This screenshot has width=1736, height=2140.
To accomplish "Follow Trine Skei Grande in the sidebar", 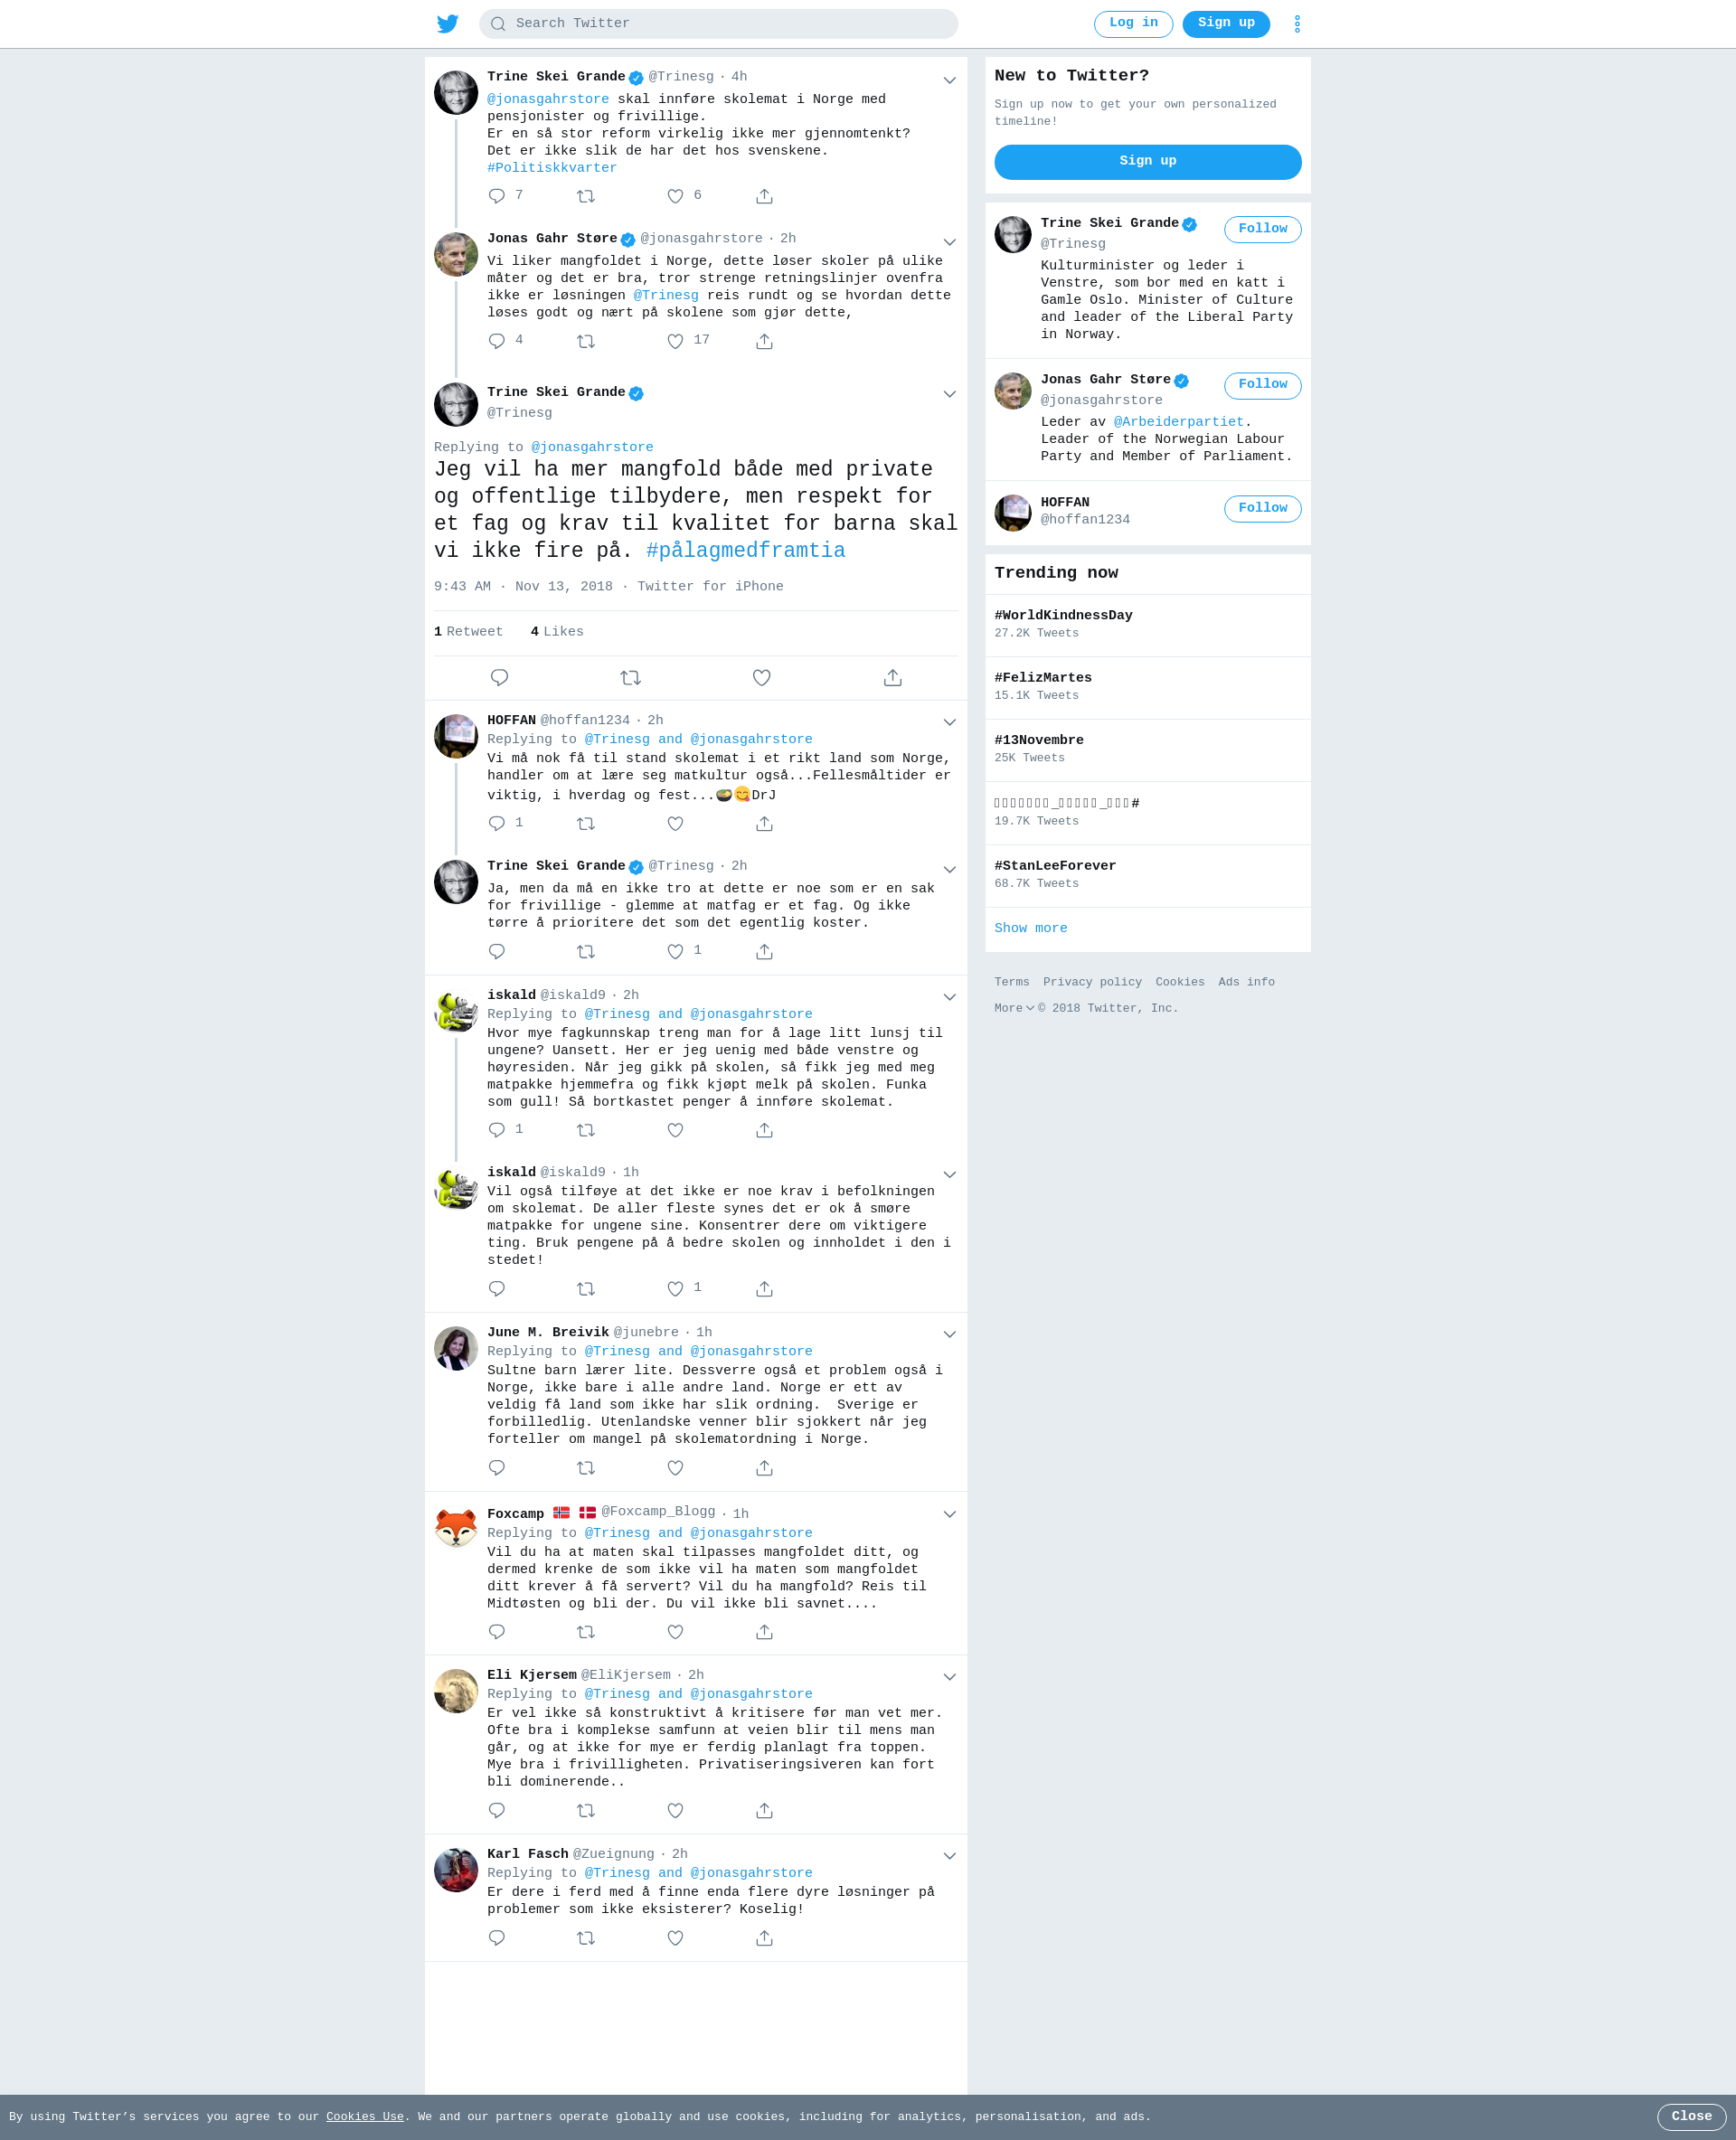I will click(1262, 229).
